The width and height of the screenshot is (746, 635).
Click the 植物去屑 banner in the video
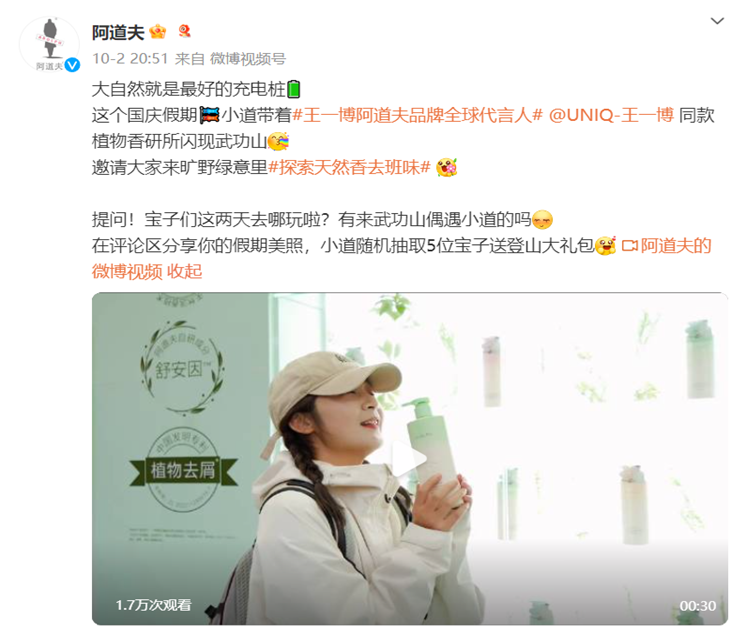coord(183,470)
